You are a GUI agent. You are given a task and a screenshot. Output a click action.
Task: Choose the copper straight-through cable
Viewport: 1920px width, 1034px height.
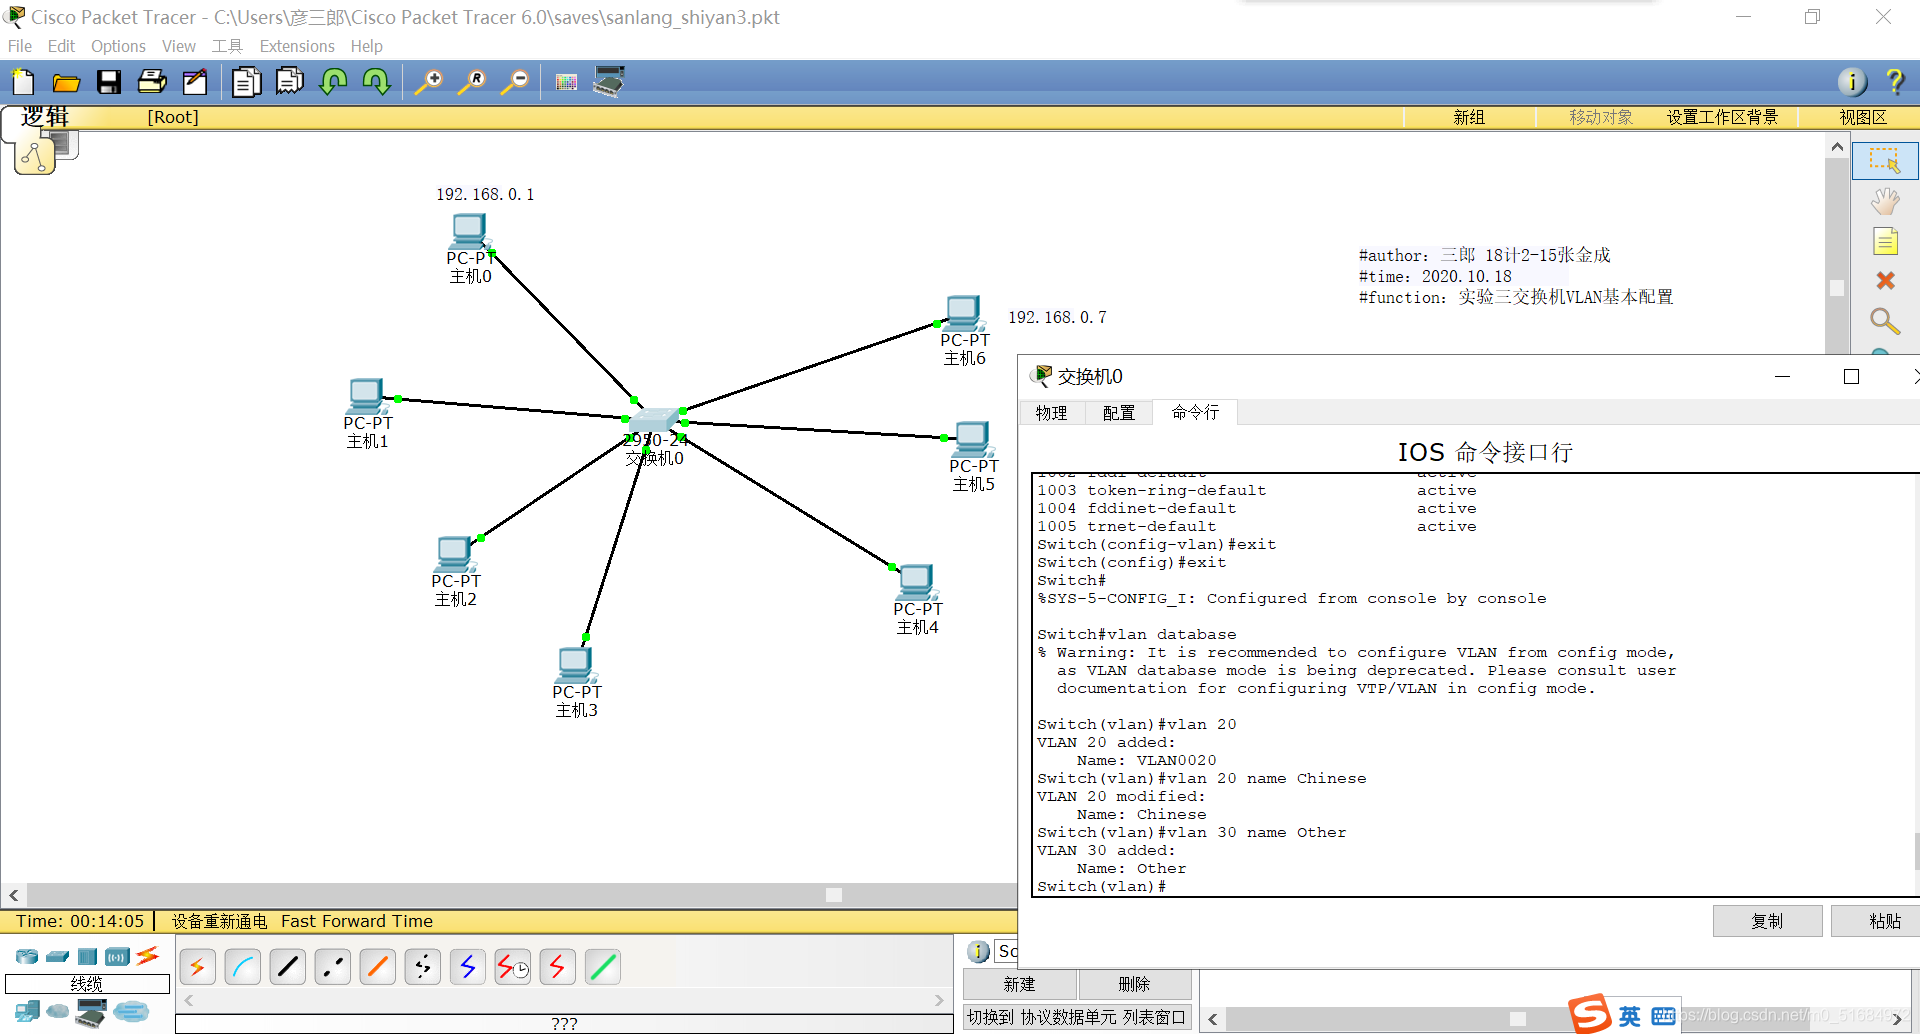point(288,967)
